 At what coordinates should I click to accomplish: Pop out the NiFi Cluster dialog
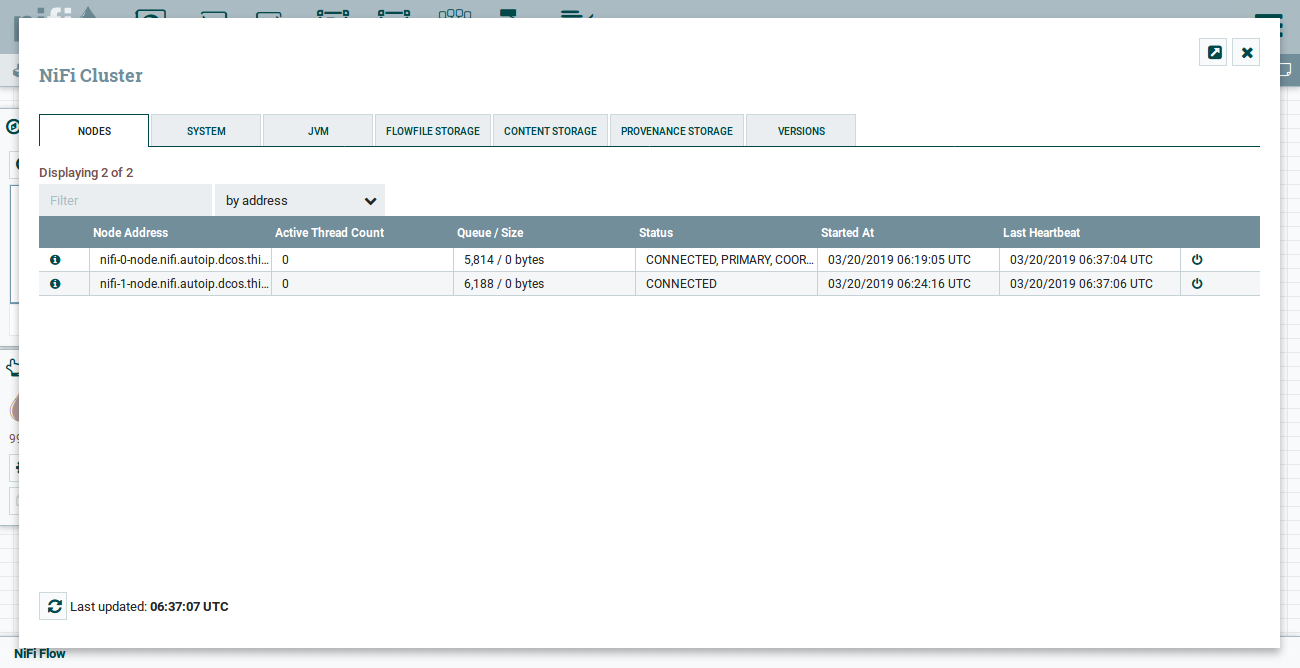(x=1214, y=52)
